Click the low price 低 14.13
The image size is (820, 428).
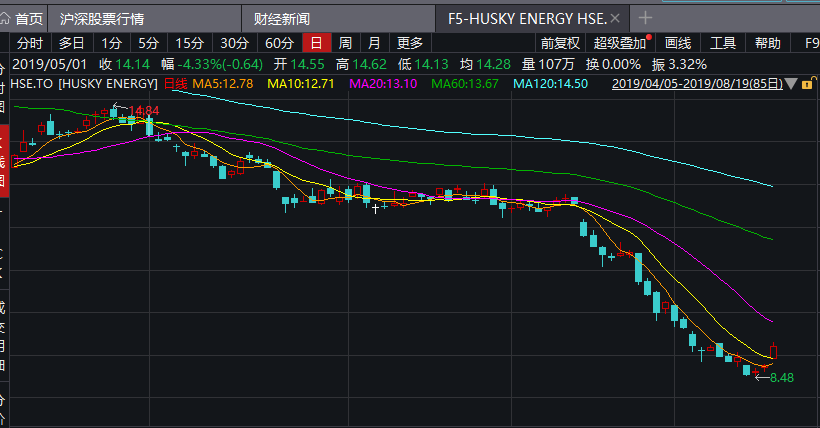click(423, 64)
